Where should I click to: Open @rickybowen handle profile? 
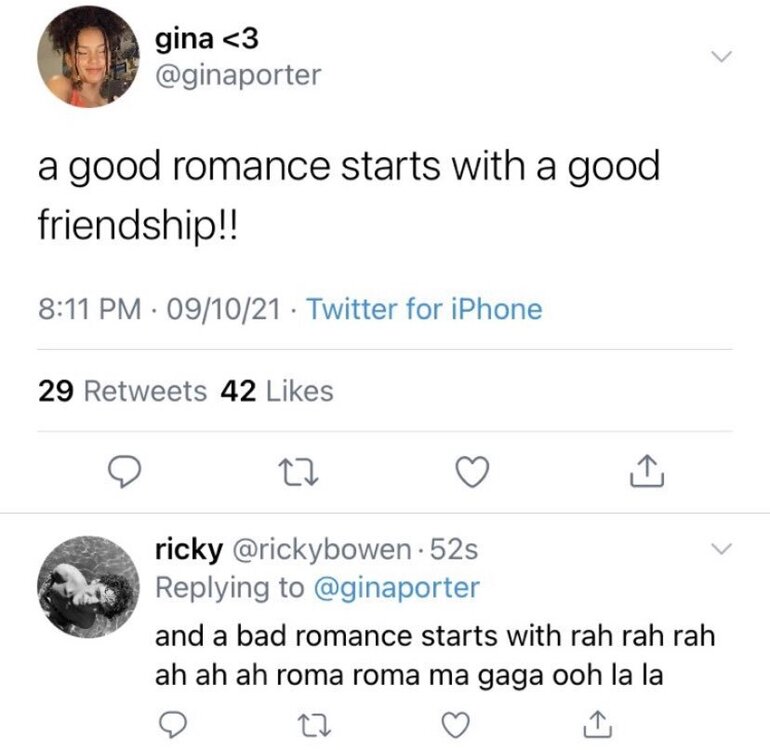(319, 550)
